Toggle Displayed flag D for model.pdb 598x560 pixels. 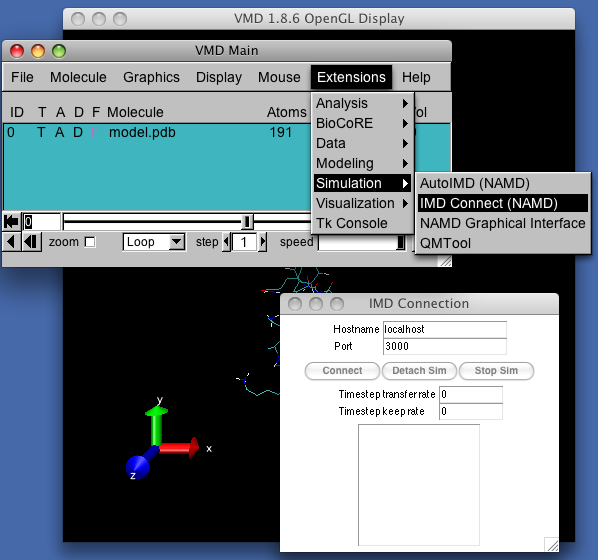point(78,132)
